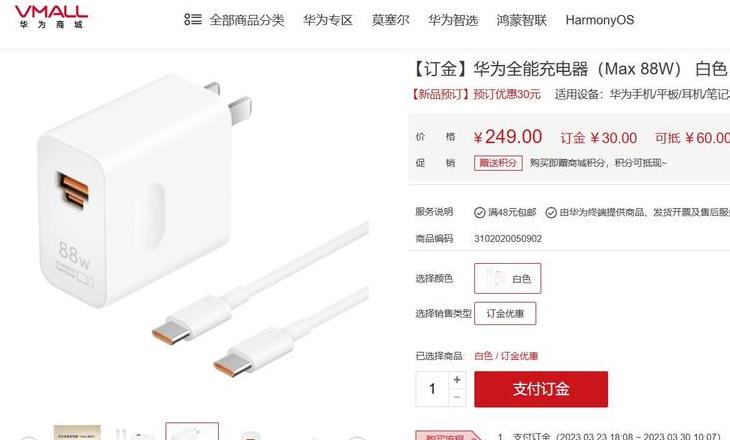The width and height of the screenshot is (730, 440).
Task: Select the 白色 color option
Action: pos(507,278)
